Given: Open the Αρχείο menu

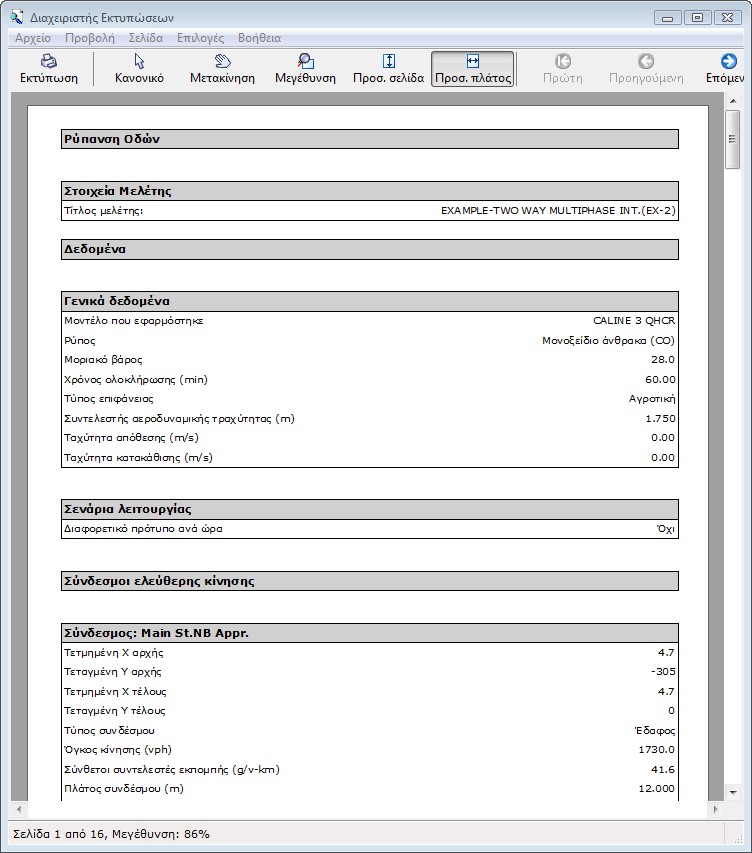Looking at the screenshot, I should coord(33,38).
